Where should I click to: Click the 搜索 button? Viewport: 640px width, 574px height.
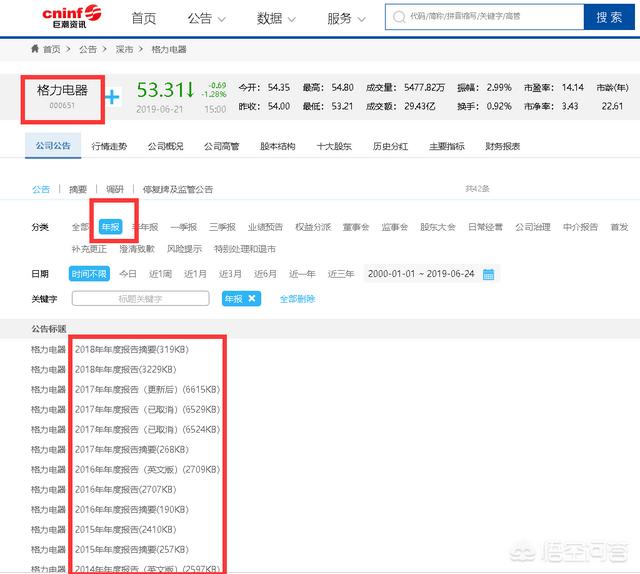point(609,17)
